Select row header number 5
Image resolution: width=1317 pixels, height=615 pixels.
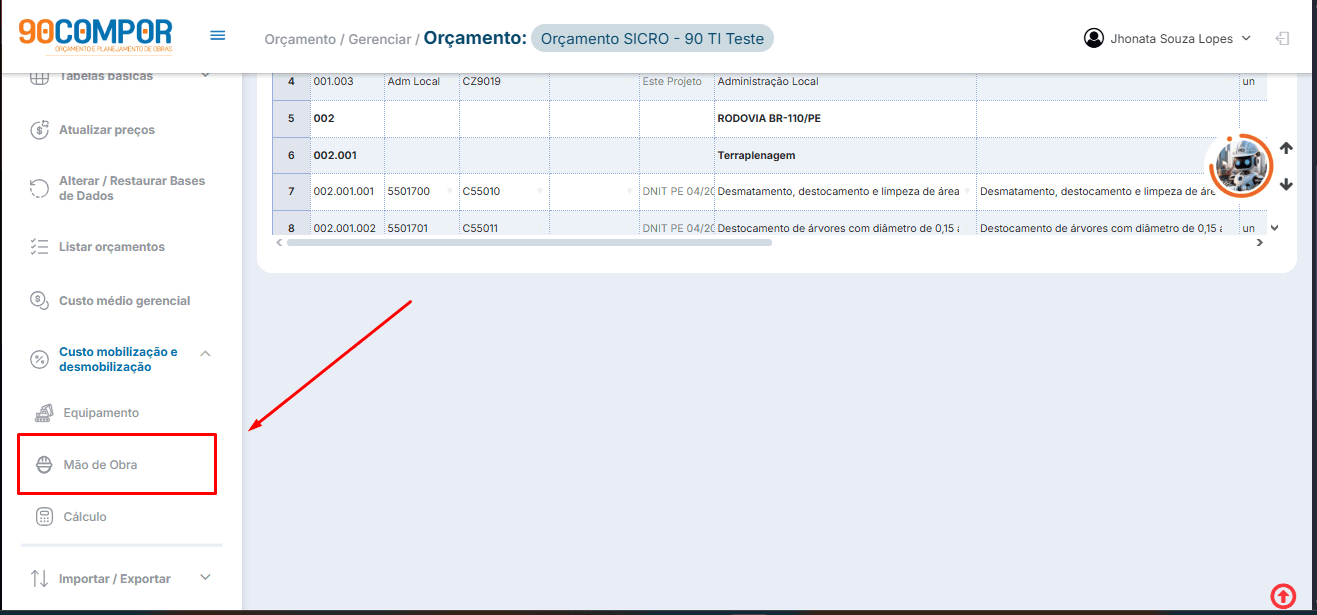tap(291, 118)
